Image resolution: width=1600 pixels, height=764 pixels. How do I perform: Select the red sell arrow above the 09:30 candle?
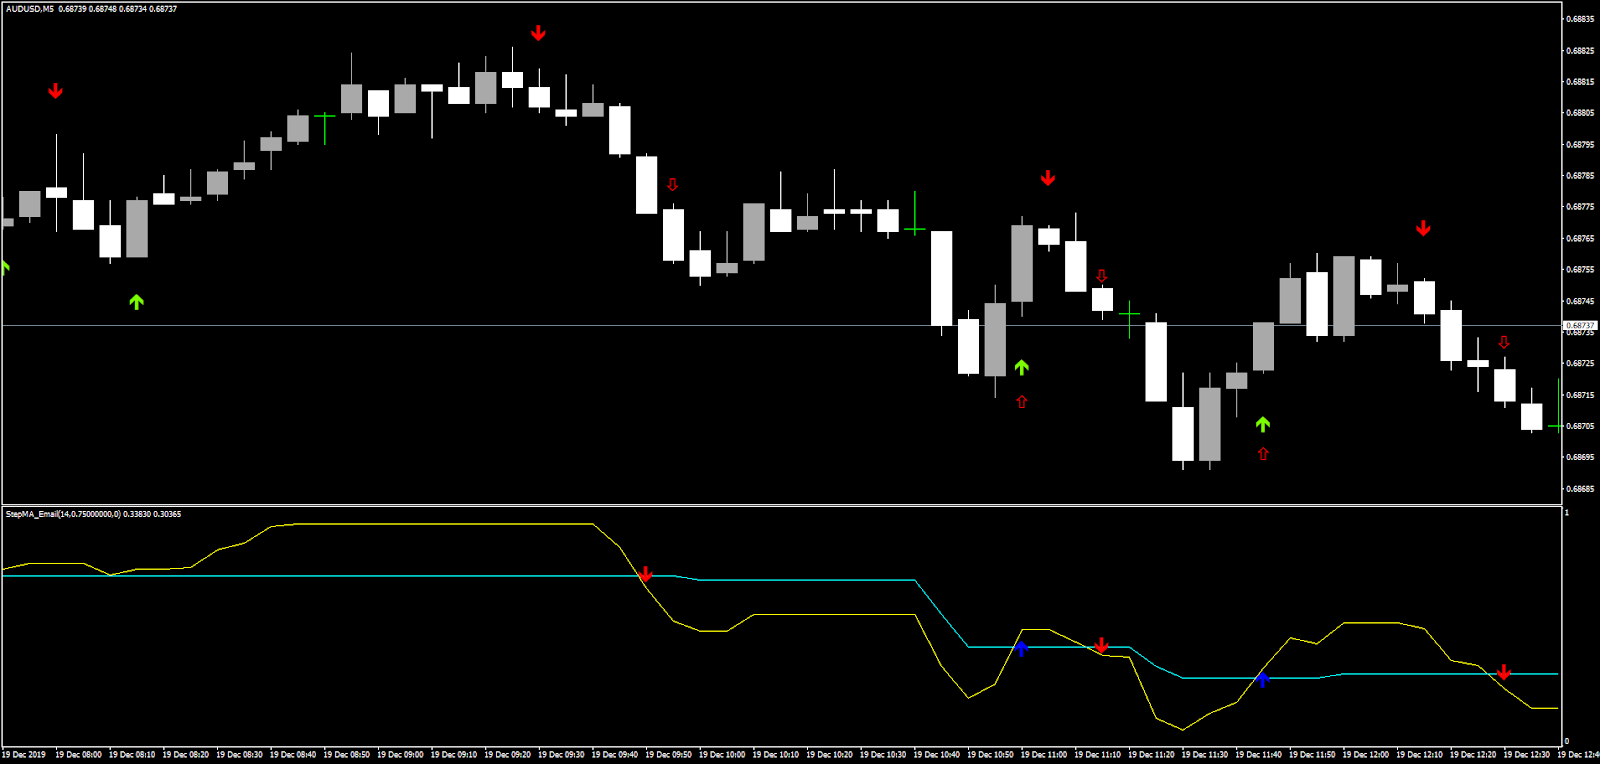click(538, 33)
